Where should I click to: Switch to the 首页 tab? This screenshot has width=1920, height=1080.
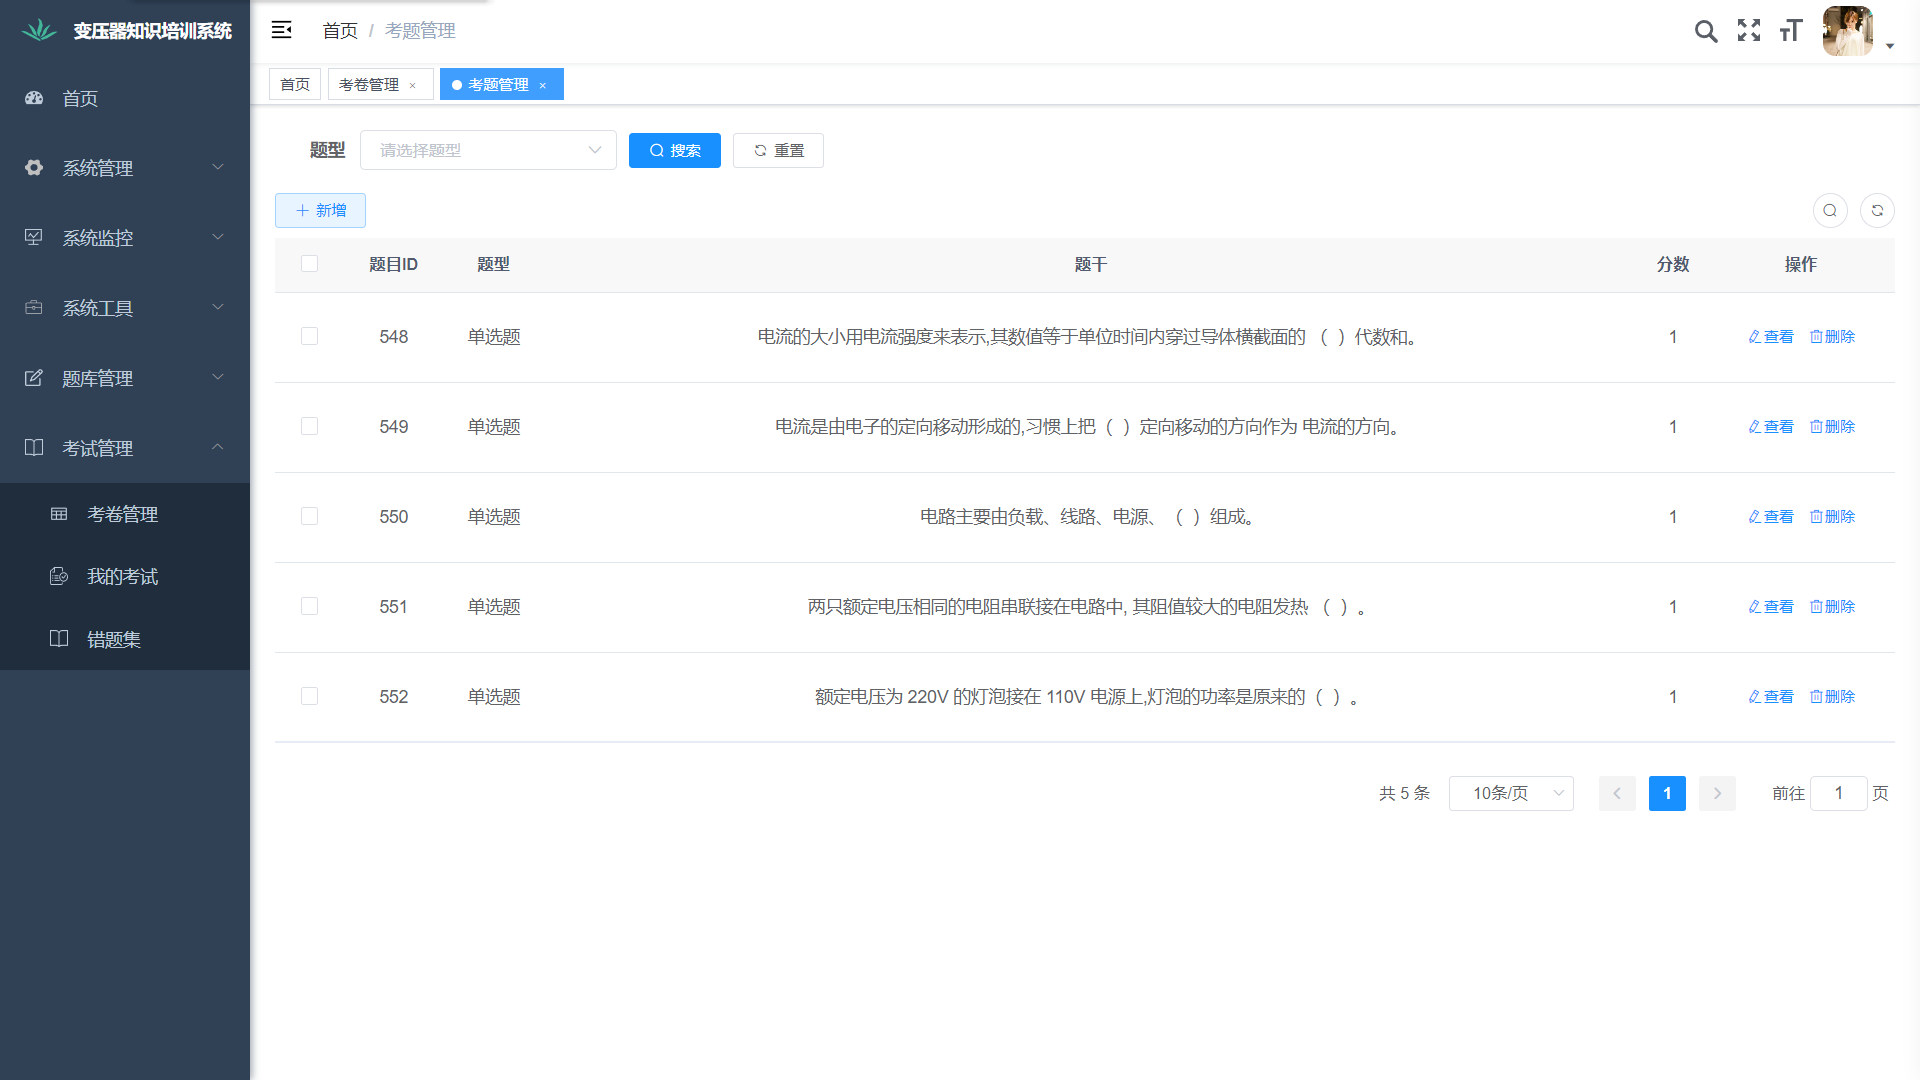[x=295, y=85]
